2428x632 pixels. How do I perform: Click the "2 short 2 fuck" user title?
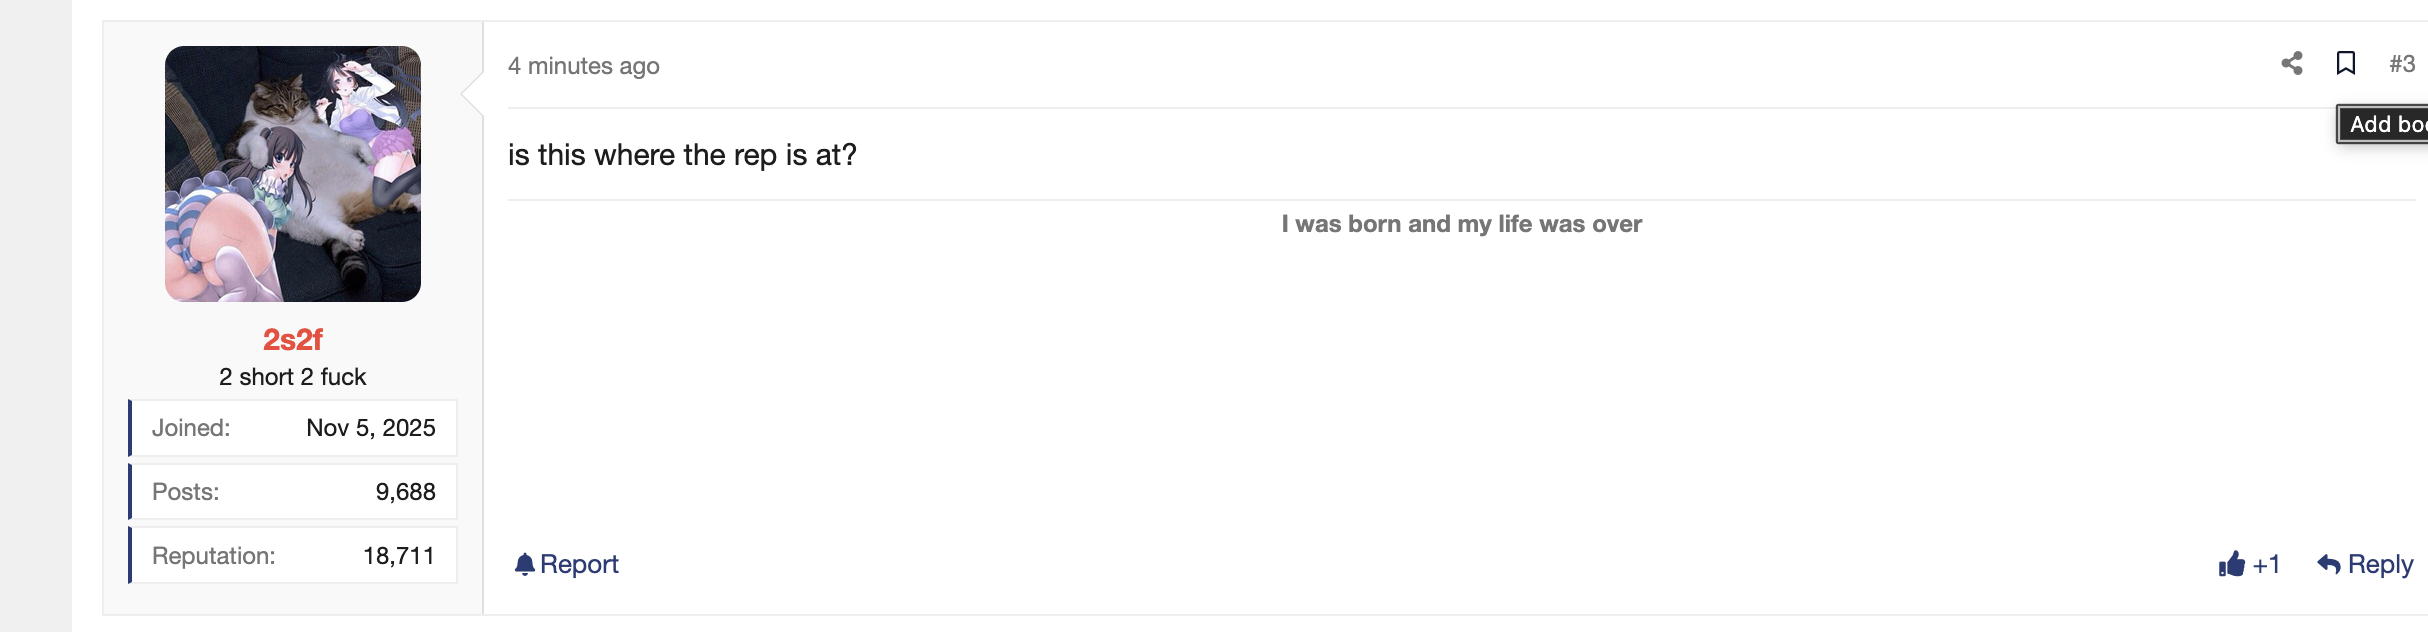[x=293, y=377]
